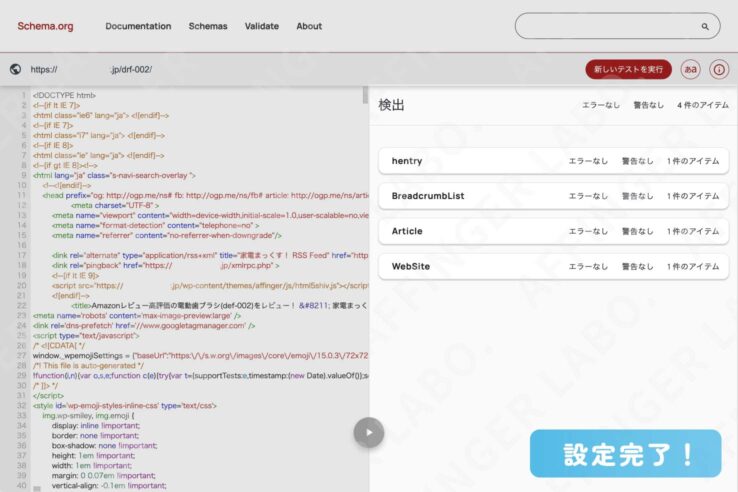The image size is (738, 492).
Task: Expand the hentry result row
Action: click(x=554, y=161)
